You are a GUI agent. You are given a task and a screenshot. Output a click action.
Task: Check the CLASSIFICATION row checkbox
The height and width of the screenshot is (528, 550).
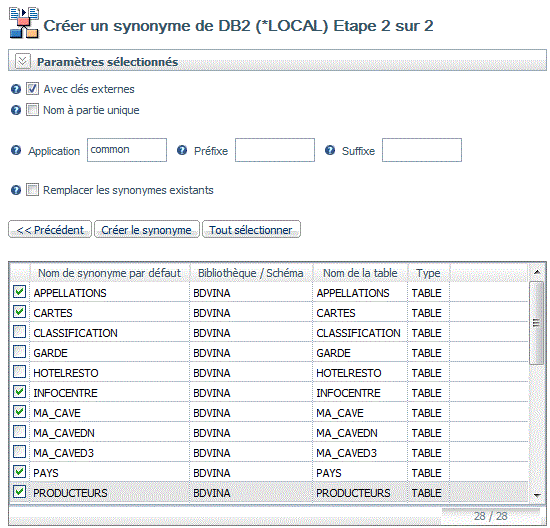click(x=19, y=332)
